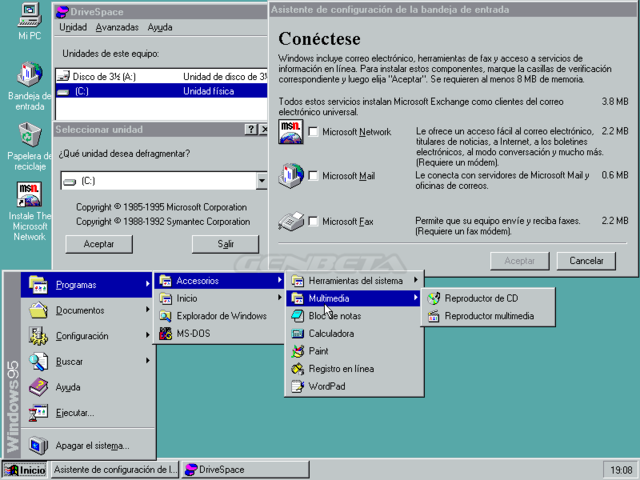This screenshot has width=640, height=480.
Task: Click the Buscar magnifier icon in Start menu
Action: coord(38,362)
